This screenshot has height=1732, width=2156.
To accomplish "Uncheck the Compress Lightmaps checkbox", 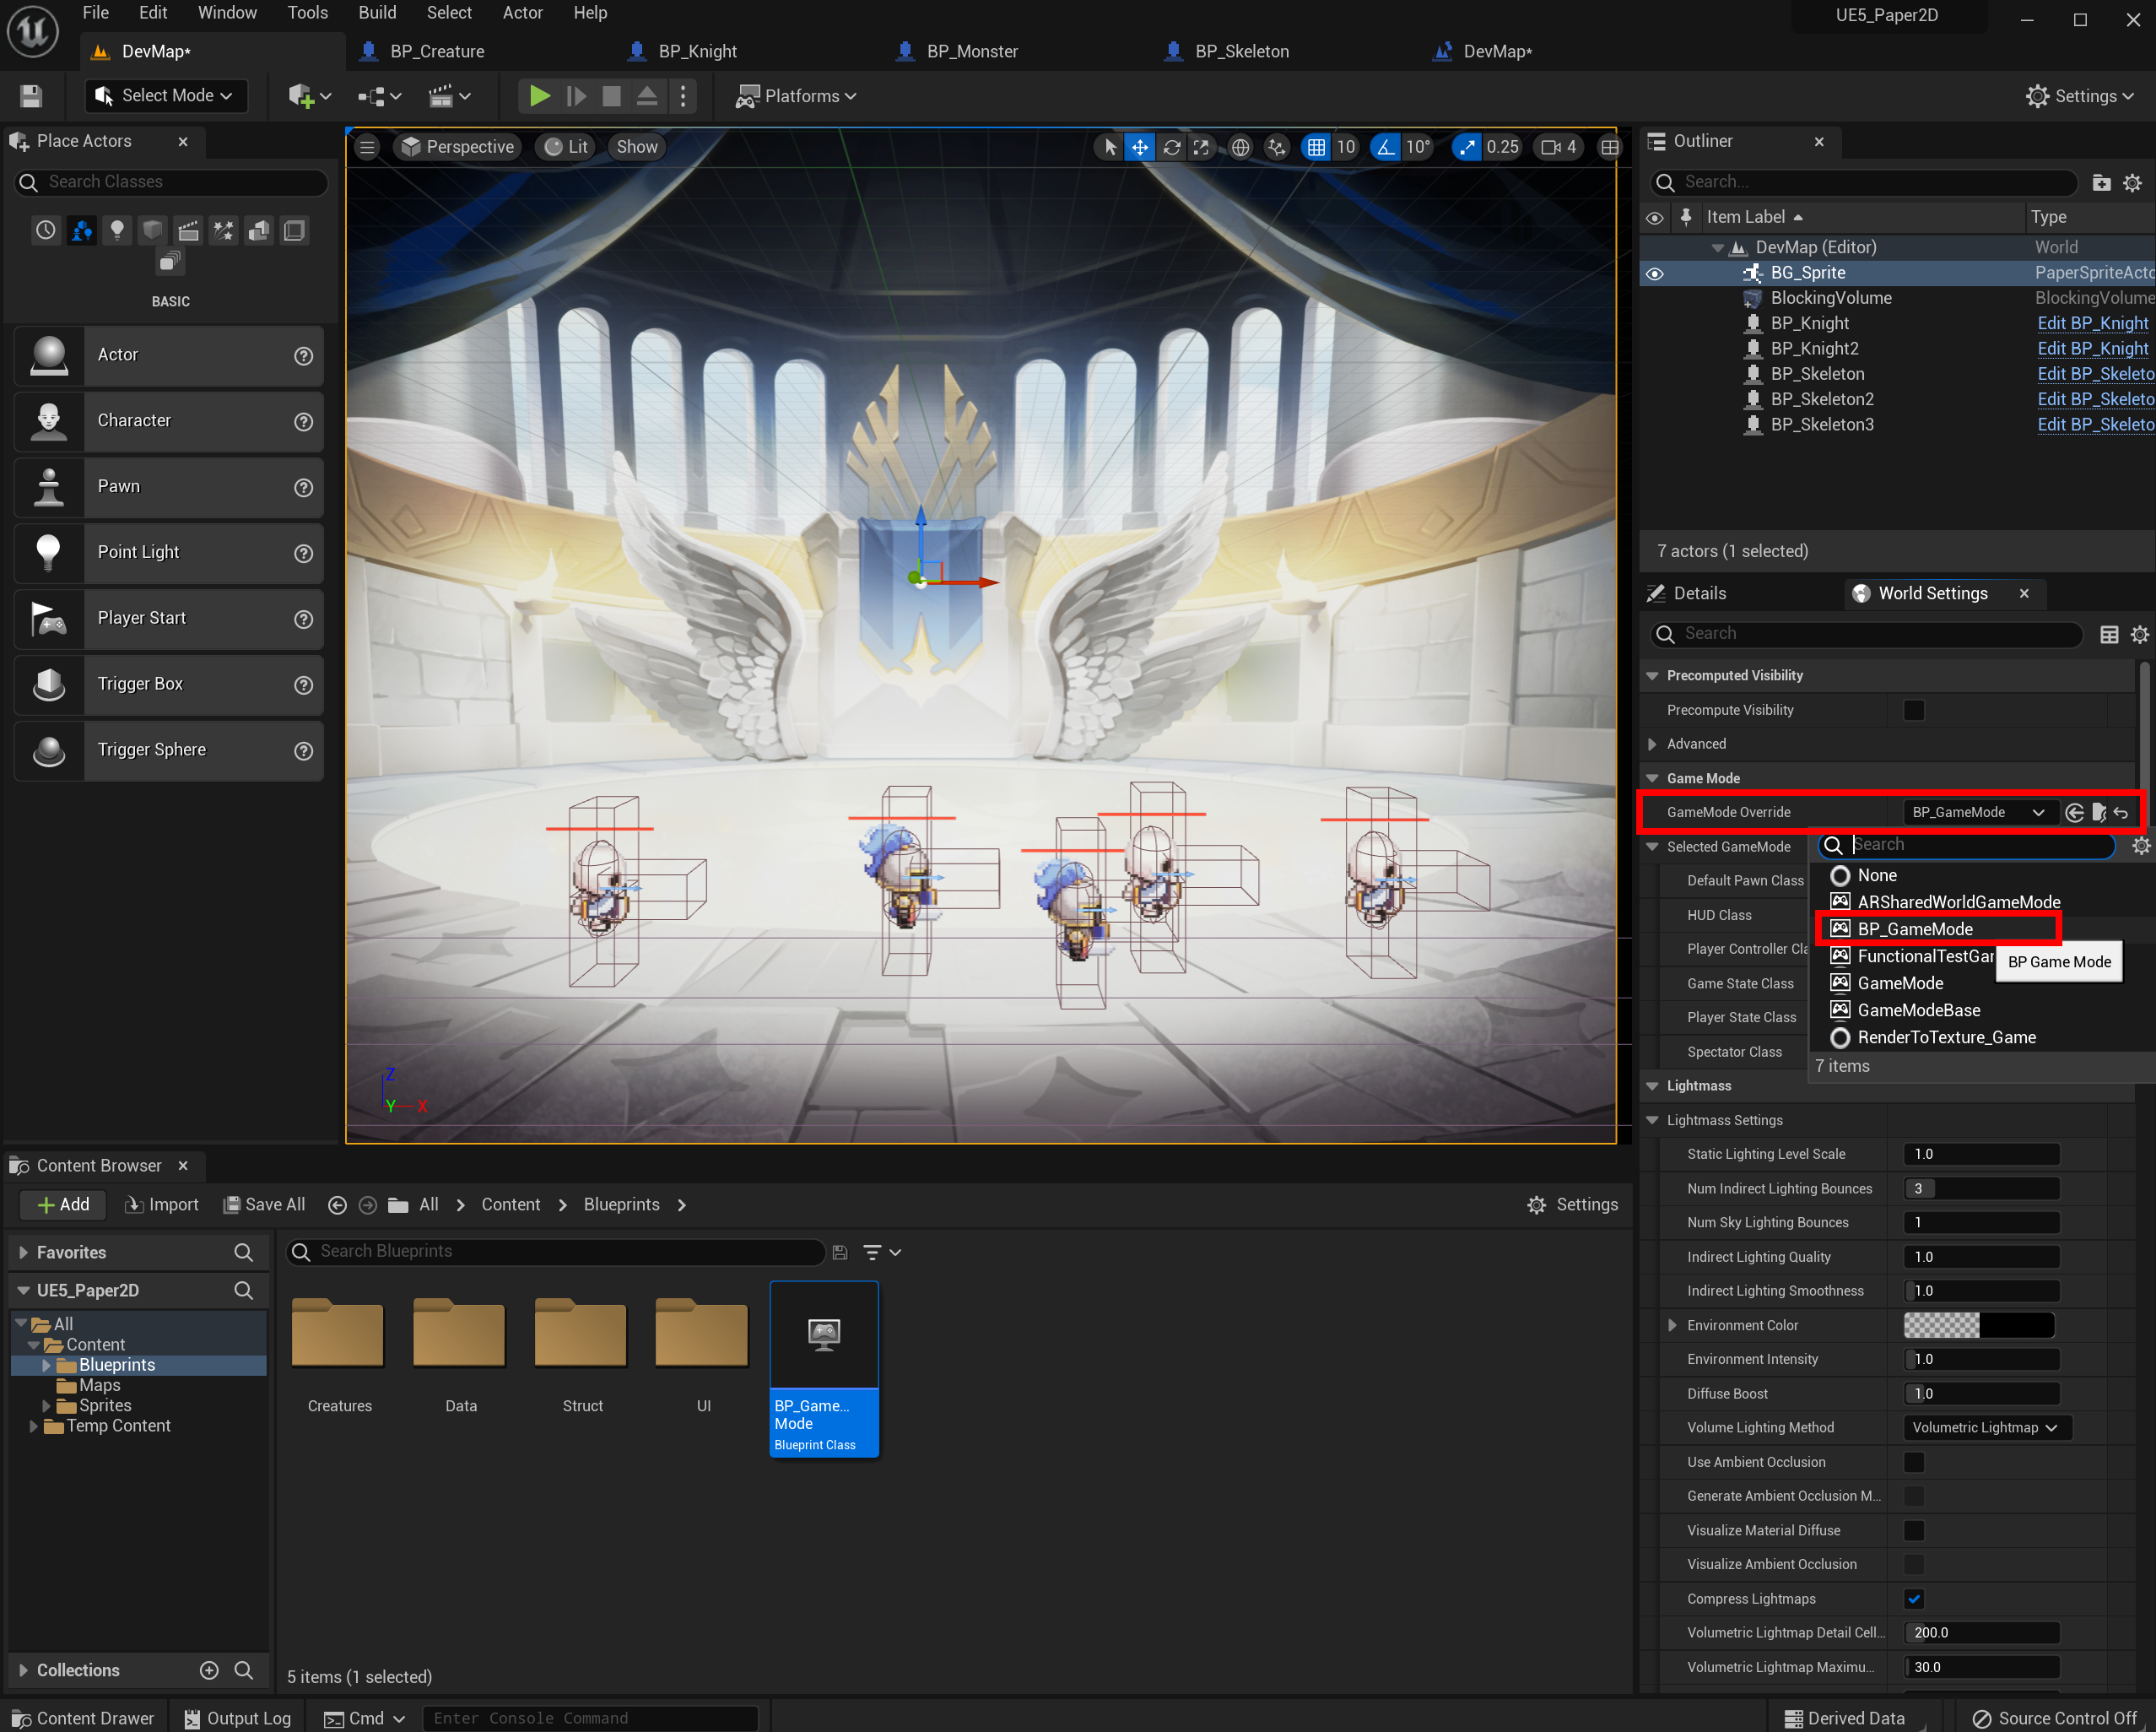I will [x=1914, y=1598].
